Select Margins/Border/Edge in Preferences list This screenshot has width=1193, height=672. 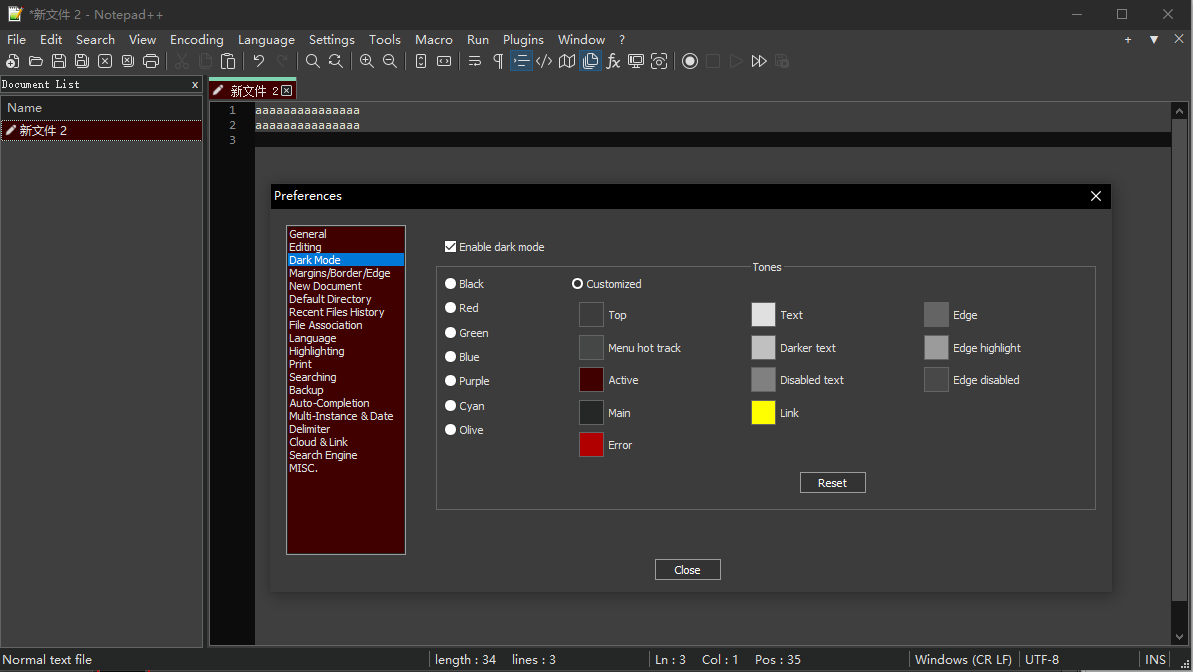point(345,273)
